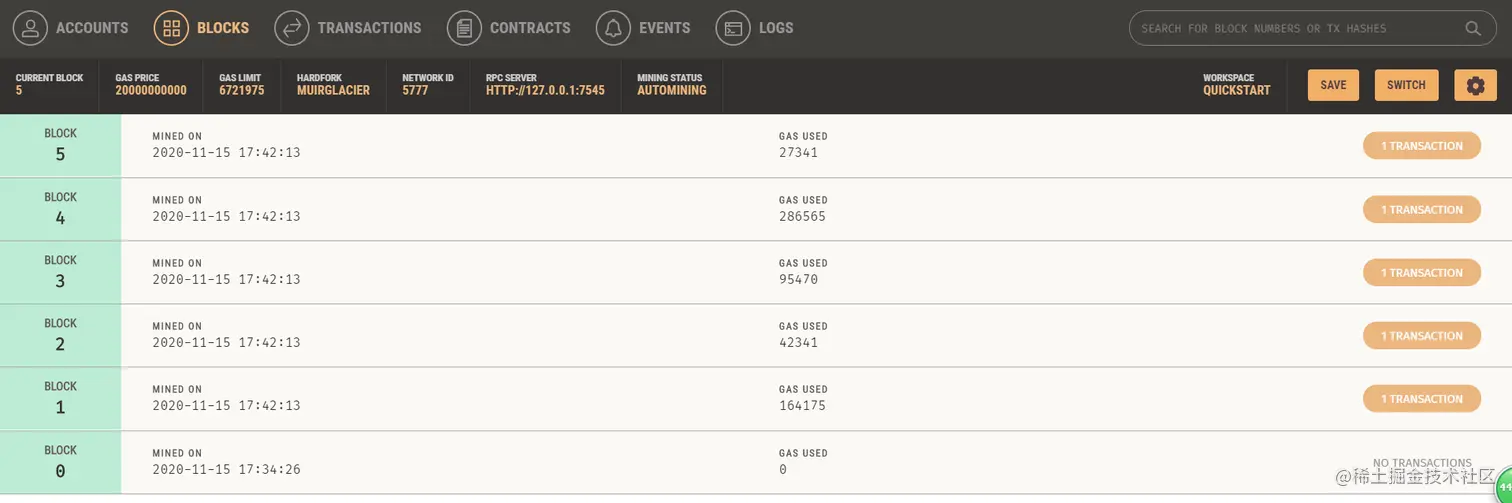Click the Accounts person icon
Viewport: 1512px width, 503px height.
[x=30, y=28]
